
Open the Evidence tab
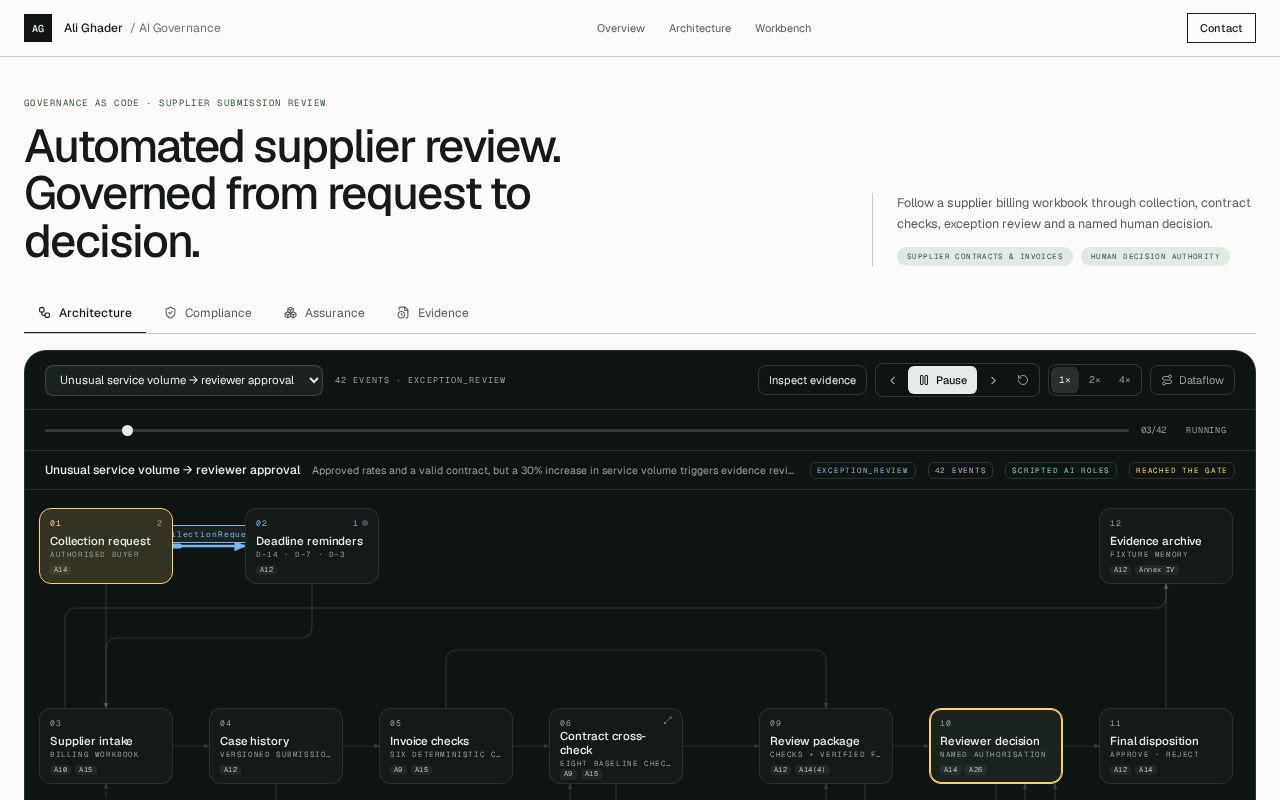433,313
